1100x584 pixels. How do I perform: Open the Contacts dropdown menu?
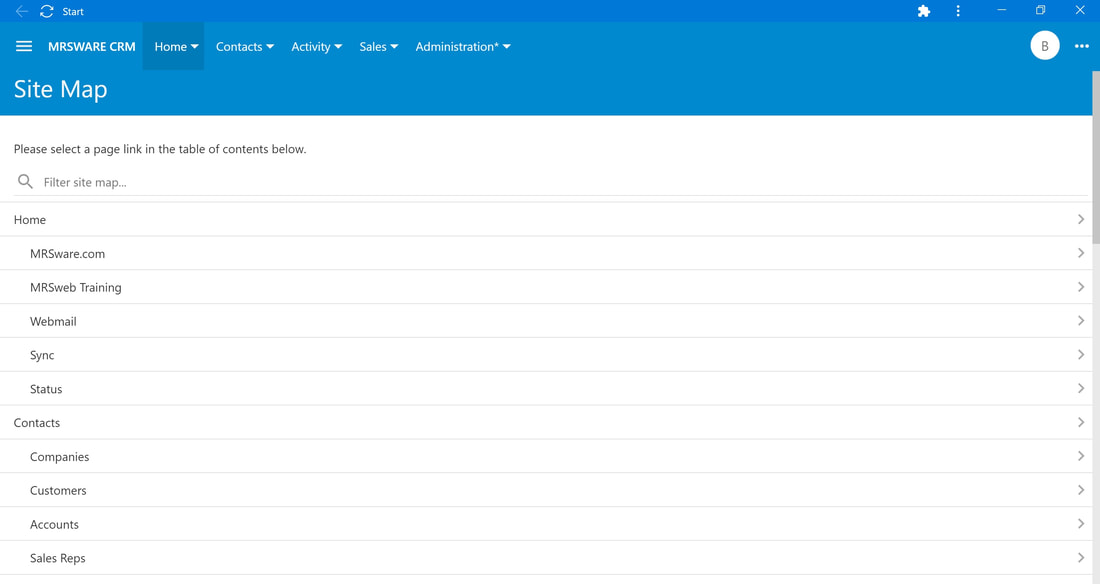pyautogui.click(x=245, y=46)
